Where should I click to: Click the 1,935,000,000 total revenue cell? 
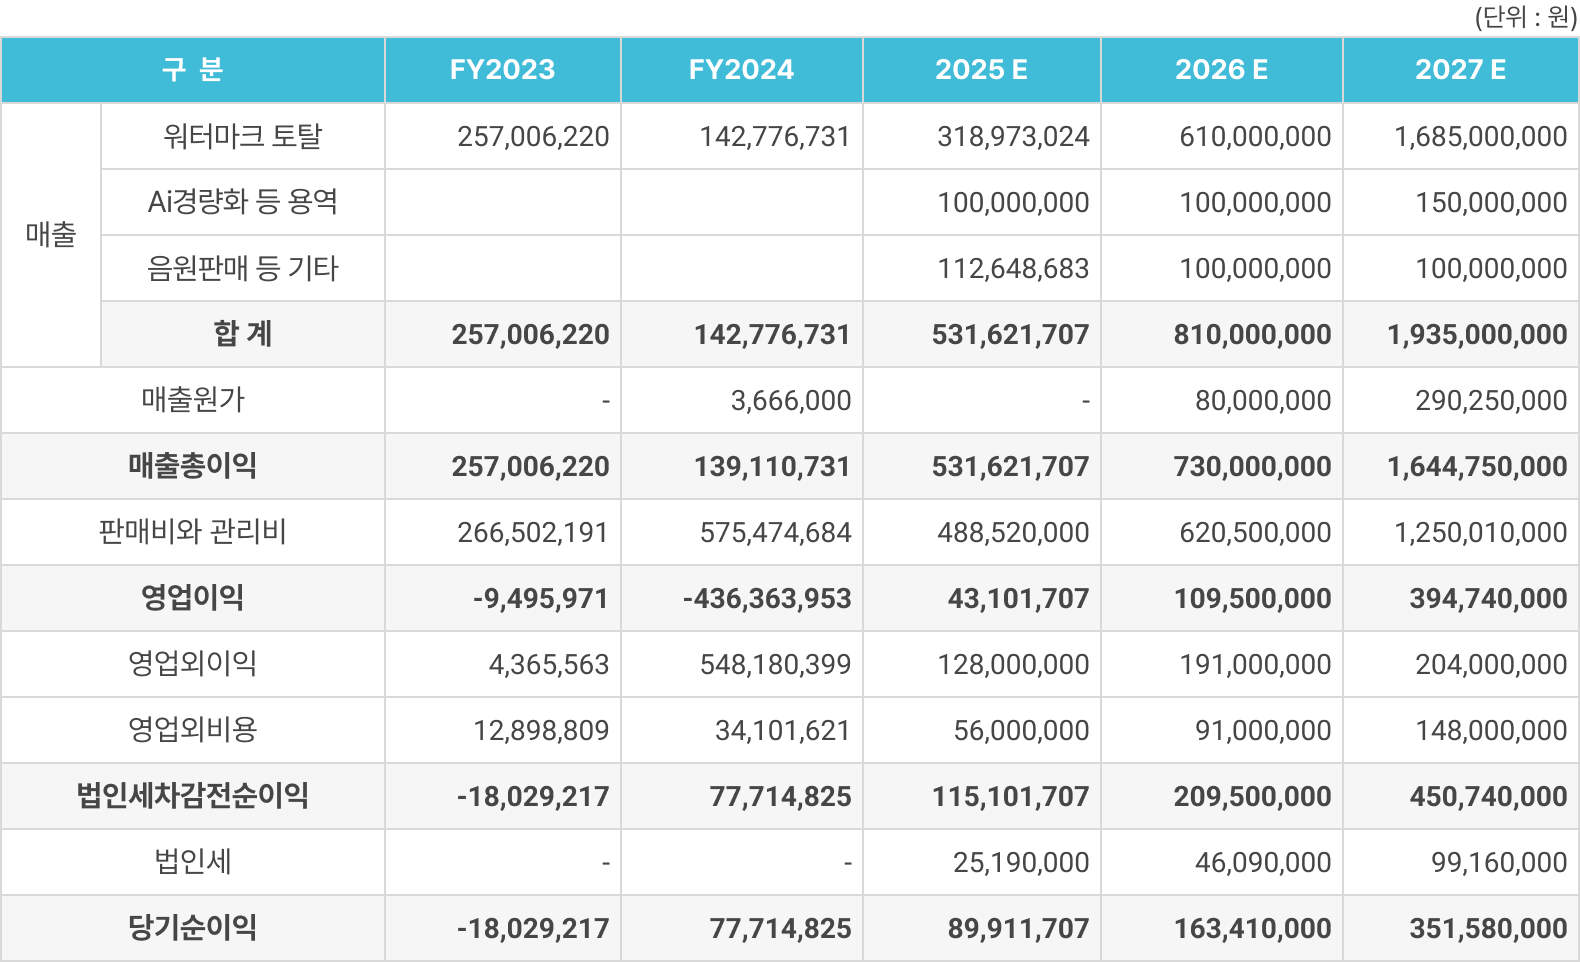[x=1476, y=335]
